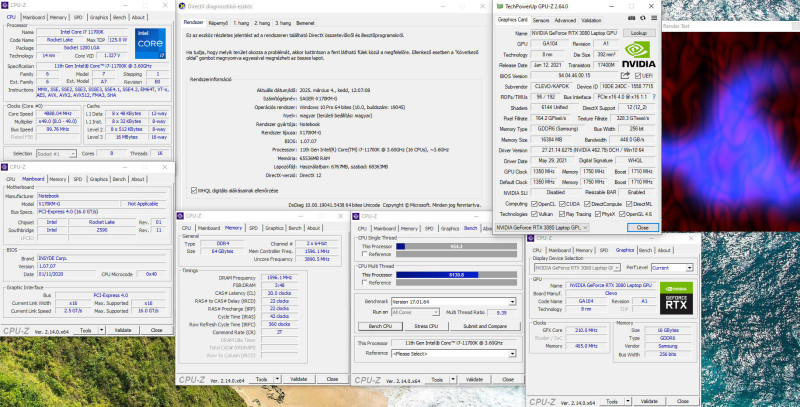This screenshot has height=407, width=800.
Task: Toggle the Ray Tracing checkbox
Action: tap(562, 214)
